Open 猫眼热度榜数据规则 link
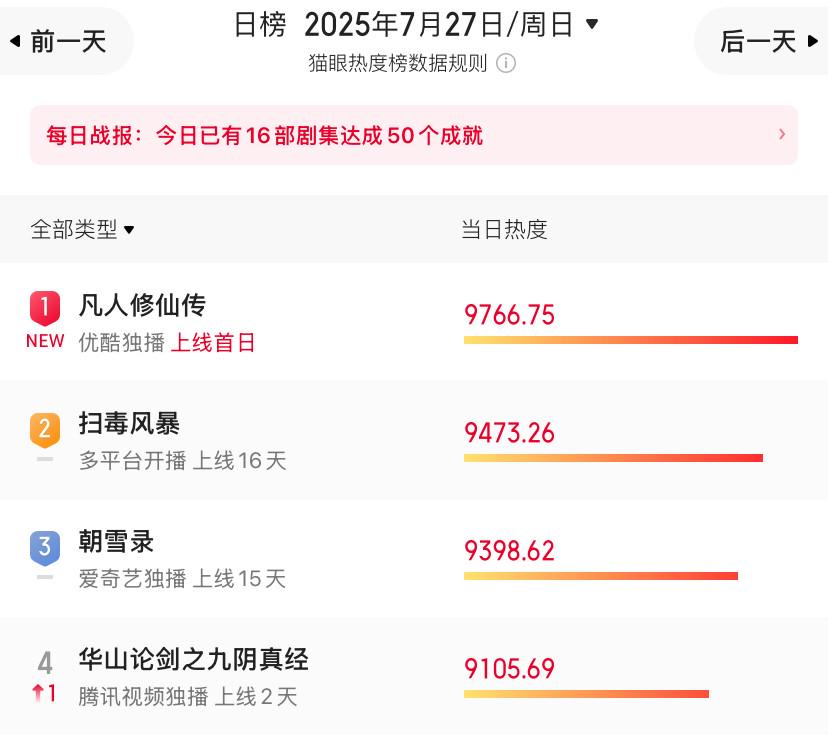Viewport: 828px width, 755px height. 398,63
